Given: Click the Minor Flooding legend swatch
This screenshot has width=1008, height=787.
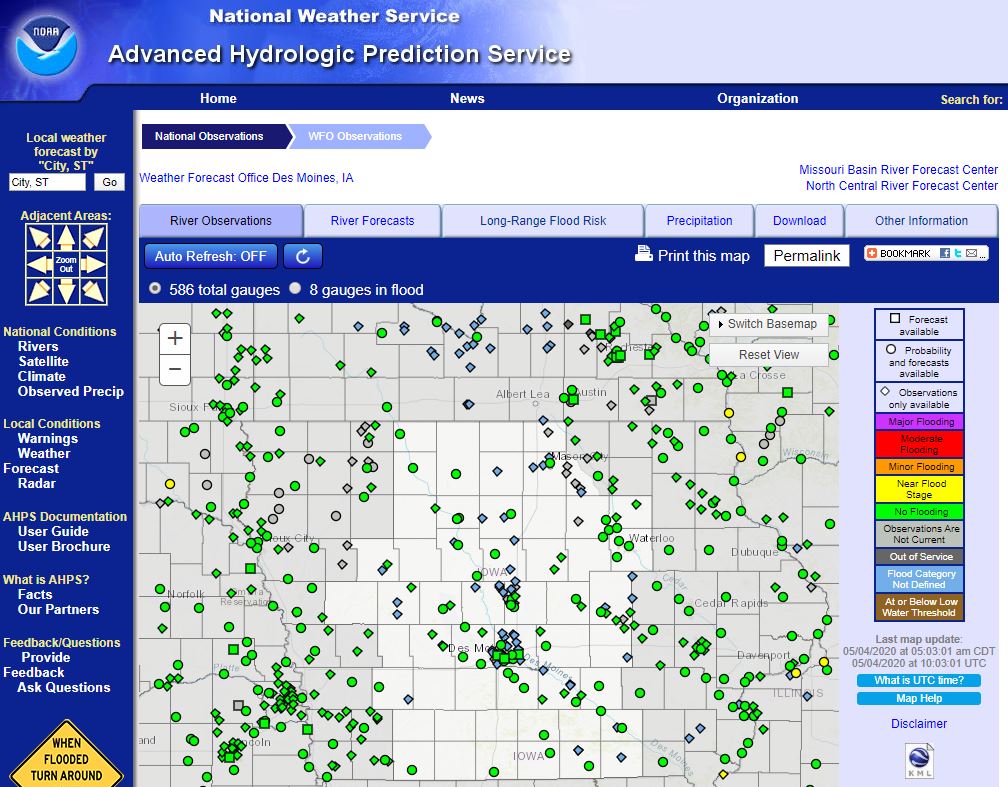Looking at the screenshot, I should (919, 466).
